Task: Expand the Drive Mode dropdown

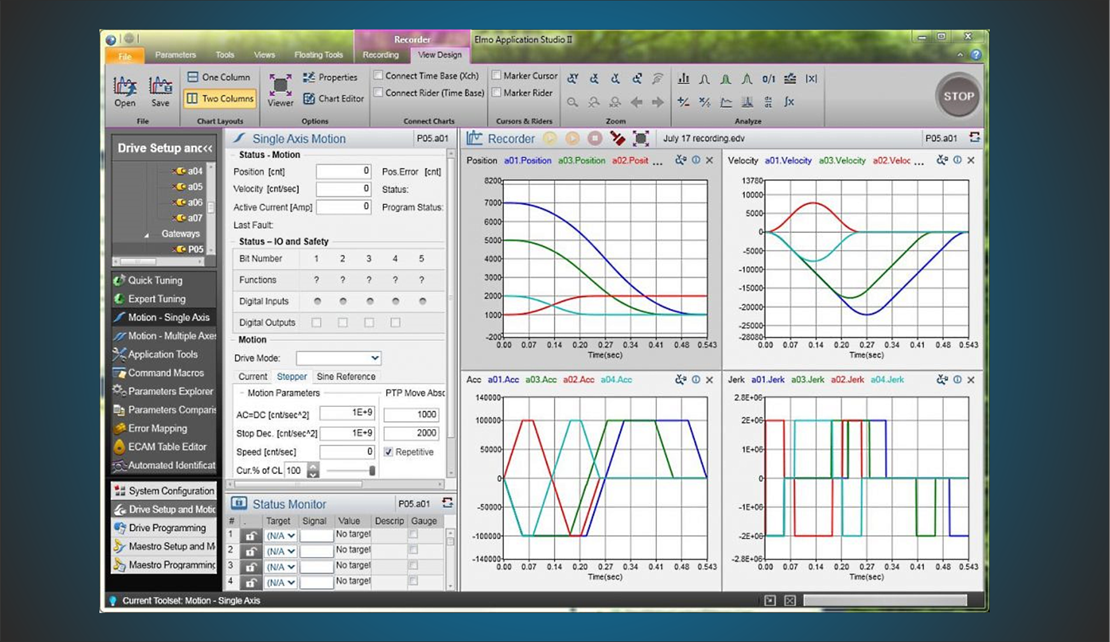Action: pyautogui.click(x=374, y=358)
